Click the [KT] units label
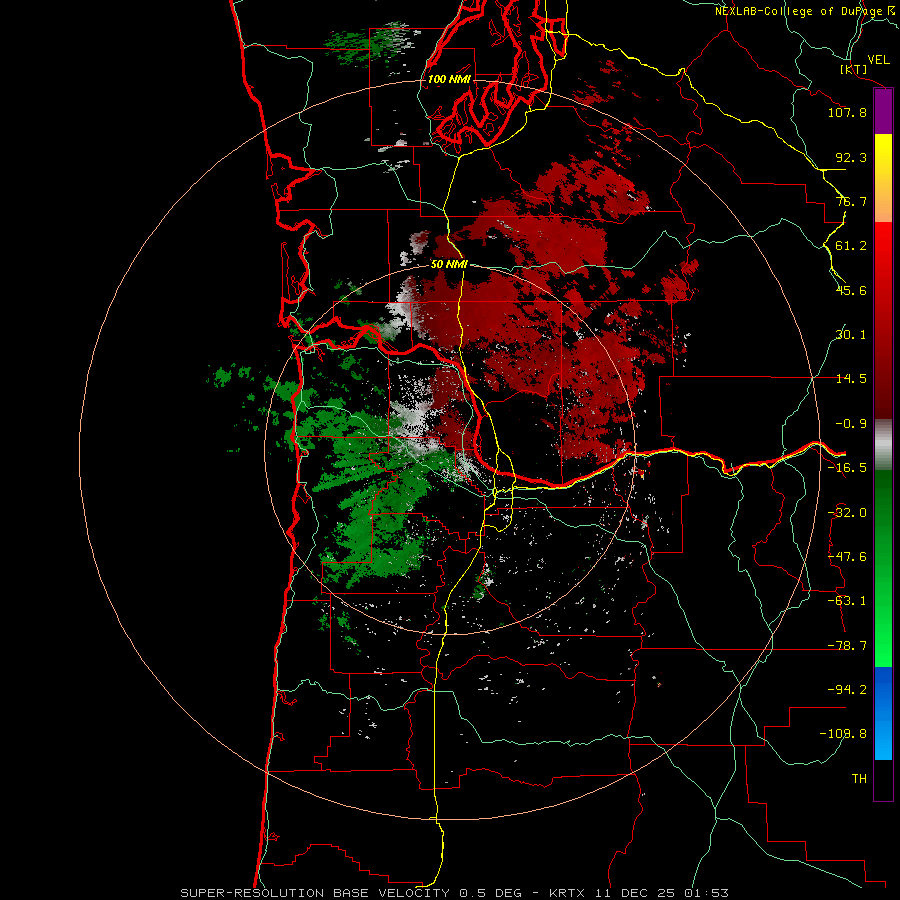The width and height of the screenshot is (900, 900). click(x=854, y=69)
